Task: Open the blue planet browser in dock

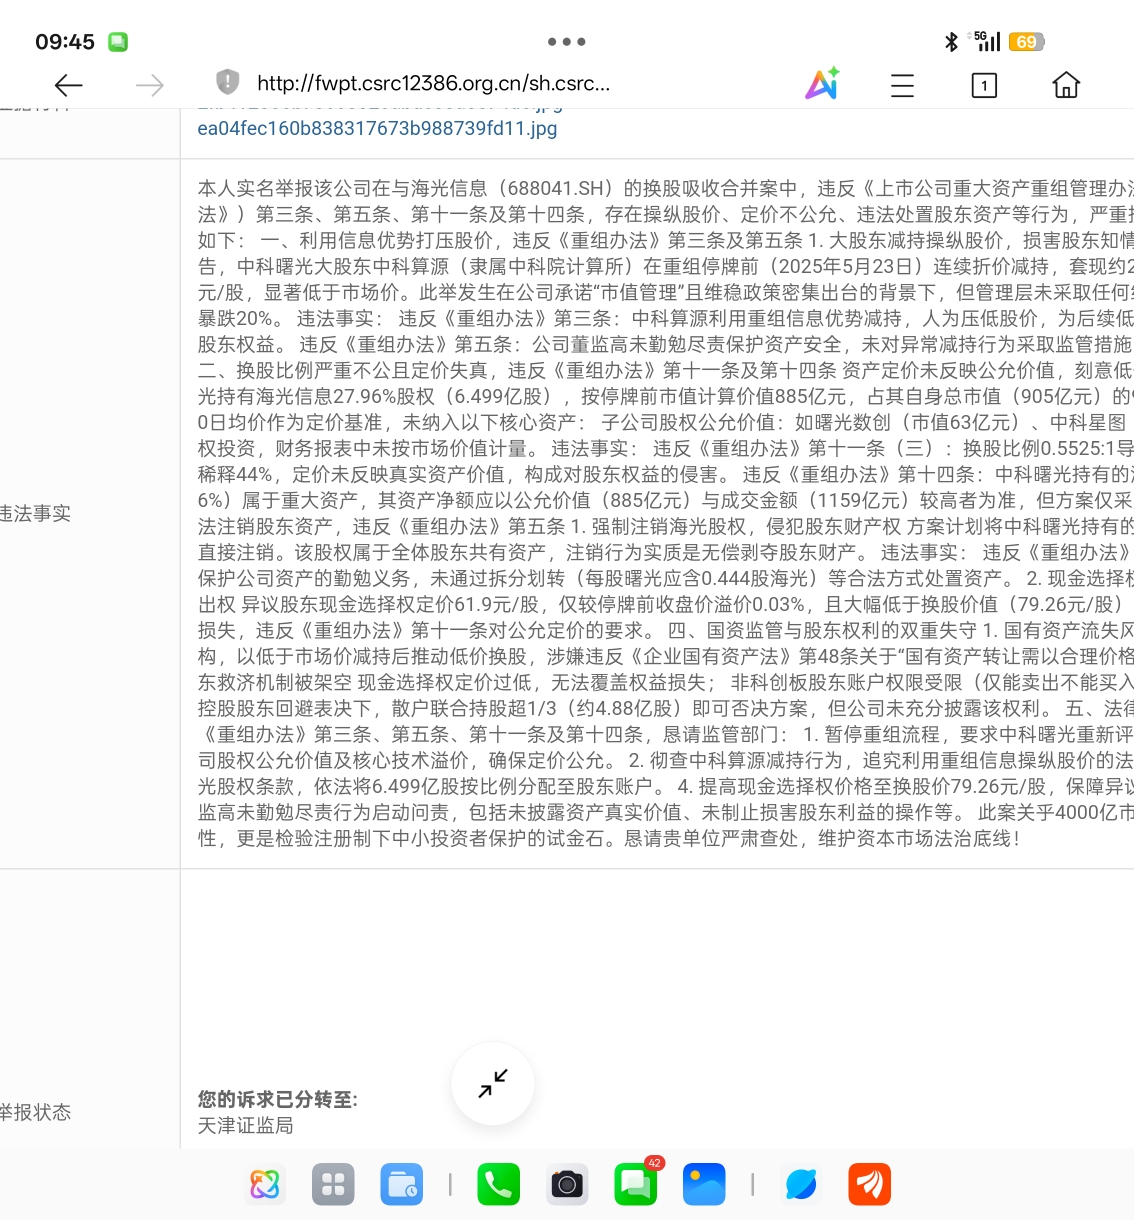Action: coord(801,1185)
